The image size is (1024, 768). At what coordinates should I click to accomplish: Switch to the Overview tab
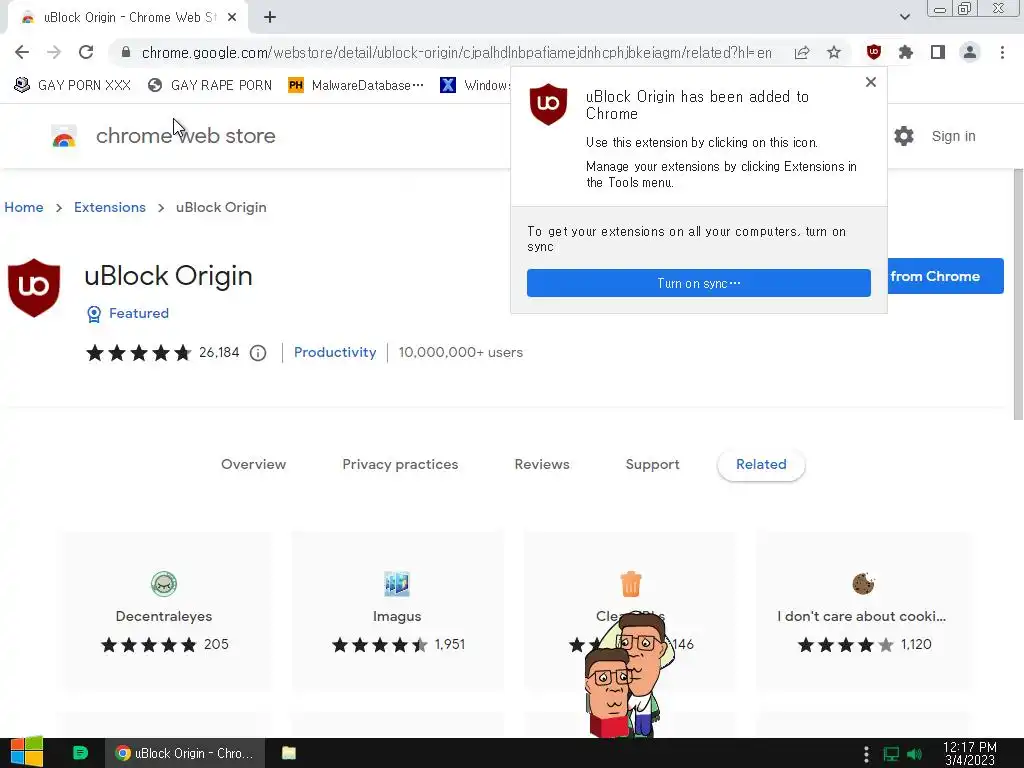pyautogui.click(x=253, y=464)
